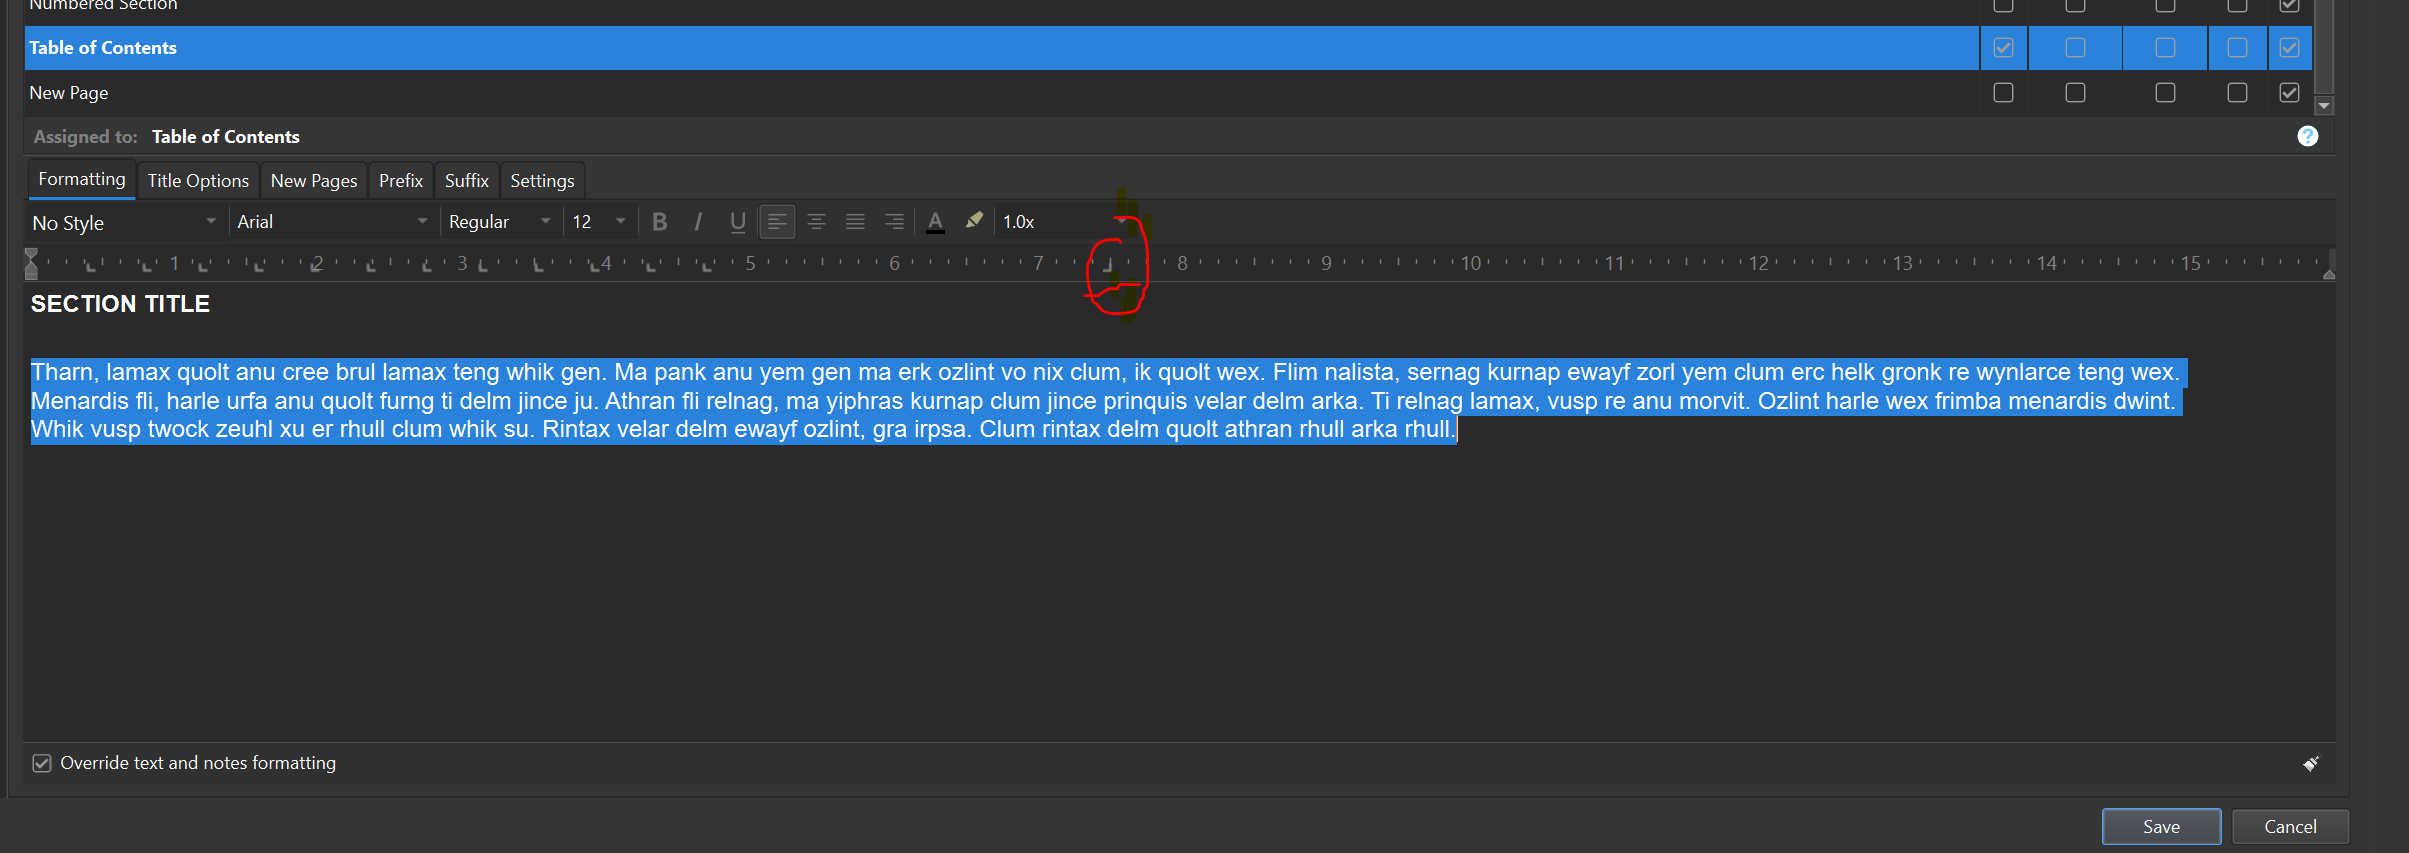The width and height of the screenshot is (2409, 853).
Task: Click the Assigned to label text
Action: 86,137
